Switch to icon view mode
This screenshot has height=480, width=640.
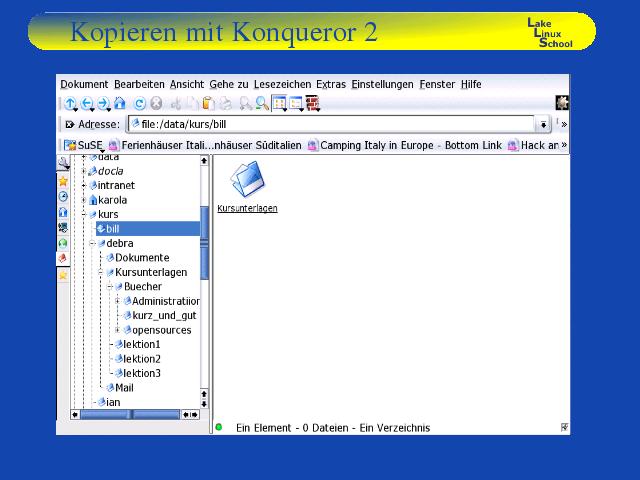pyautogui.click(x=280, y=103)
